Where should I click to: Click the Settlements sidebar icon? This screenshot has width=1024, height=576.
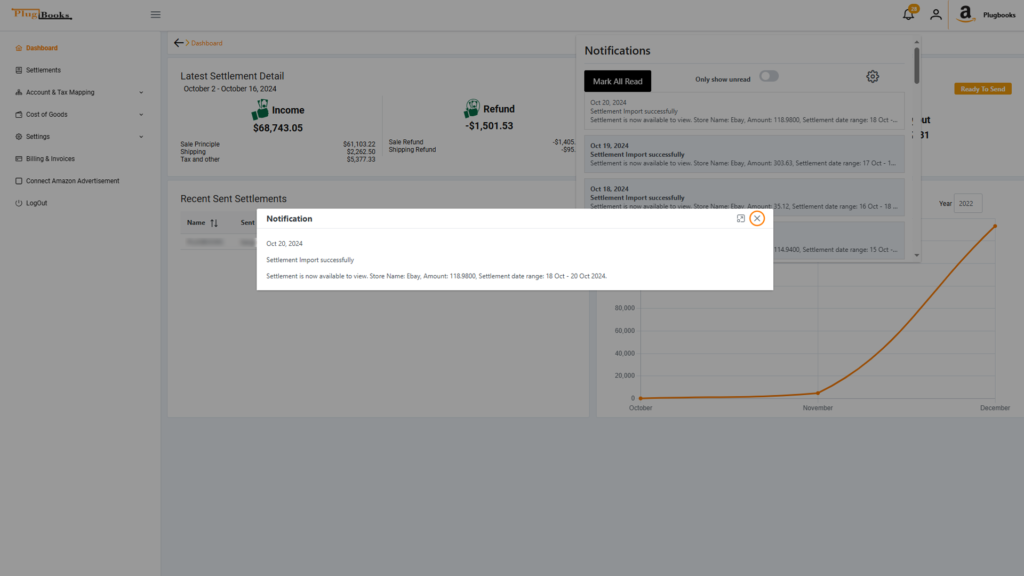18,71
